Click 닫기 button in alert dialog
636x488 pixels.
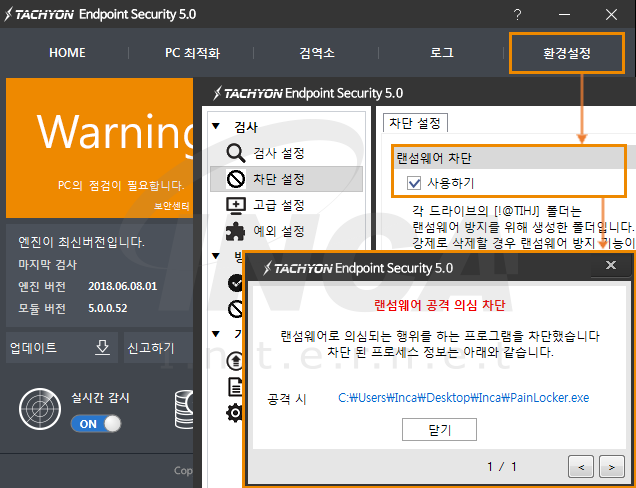(439, 429)
